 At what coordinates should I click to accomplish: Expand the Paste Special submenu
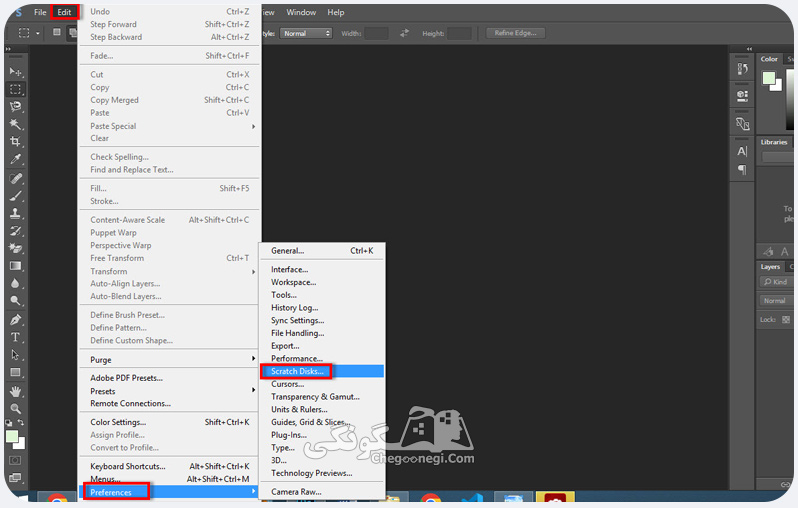pos(169,126)
